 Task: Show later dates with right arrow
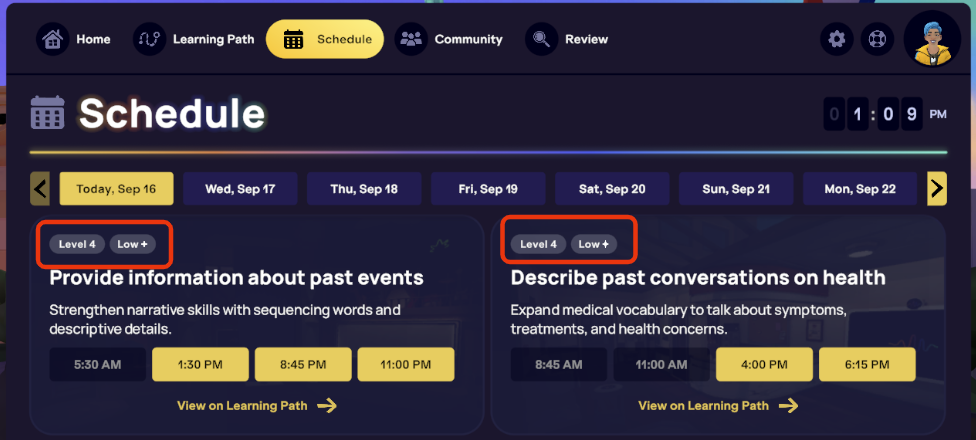coord(937,188)
